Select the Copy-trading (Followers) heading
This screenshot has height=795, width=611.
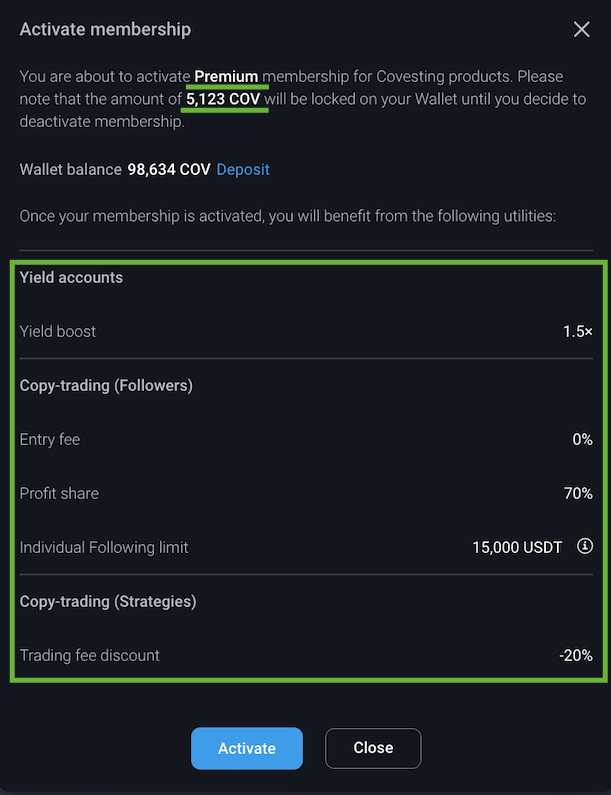coord(106,386)
